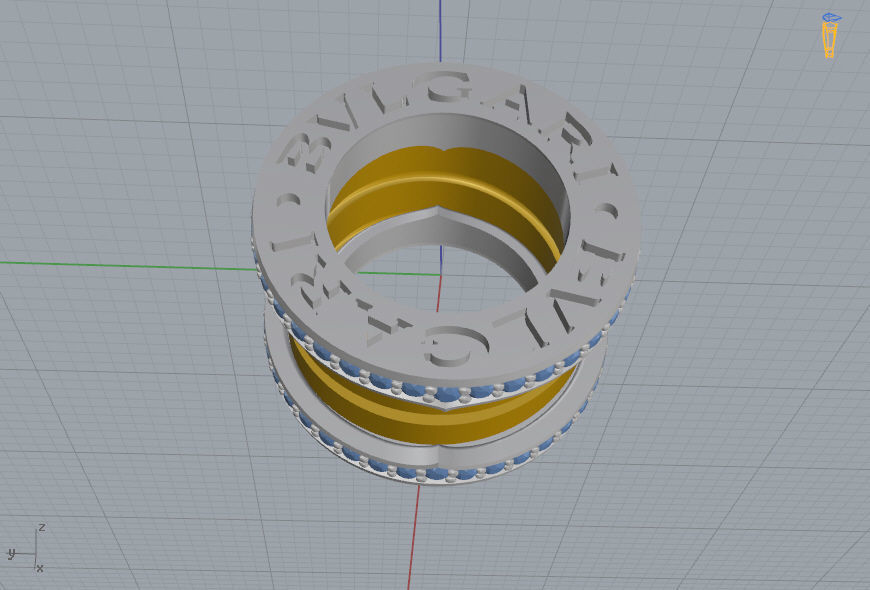Image resolution: width=870 pixels, height=590 pixels.
Task: Select the yellow-and-blue wireframe light object
Action: click(829, 36)
